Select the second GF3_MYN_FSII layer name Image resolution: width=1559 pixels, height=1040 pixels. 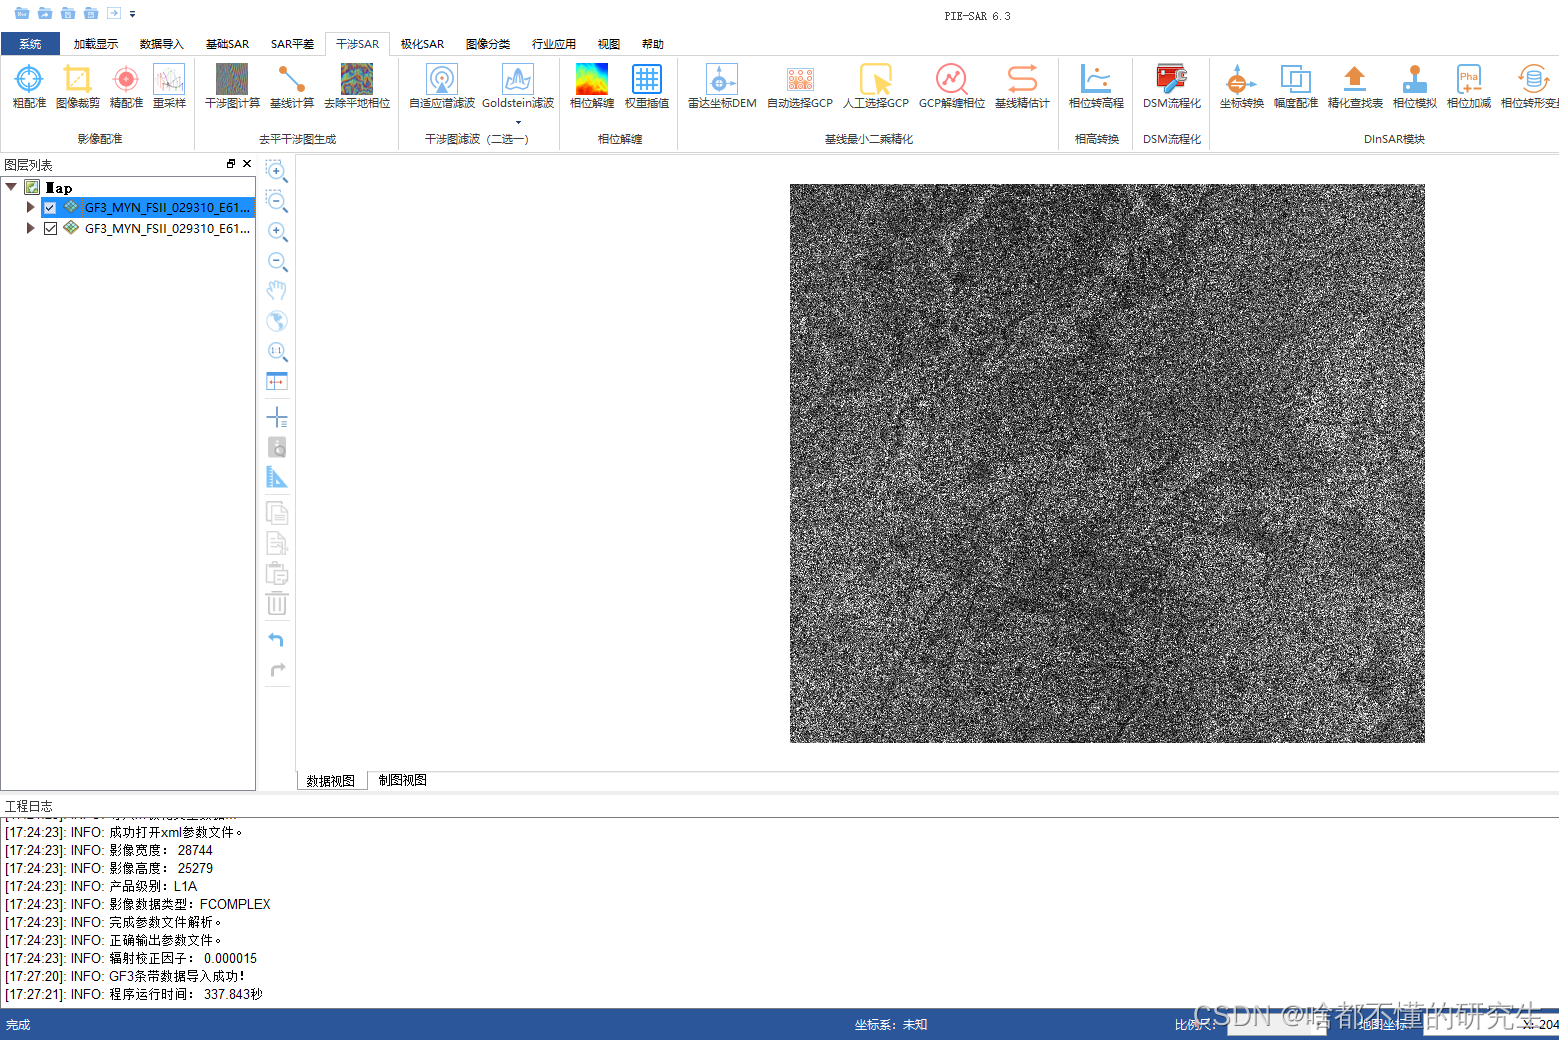coord(167,229)
